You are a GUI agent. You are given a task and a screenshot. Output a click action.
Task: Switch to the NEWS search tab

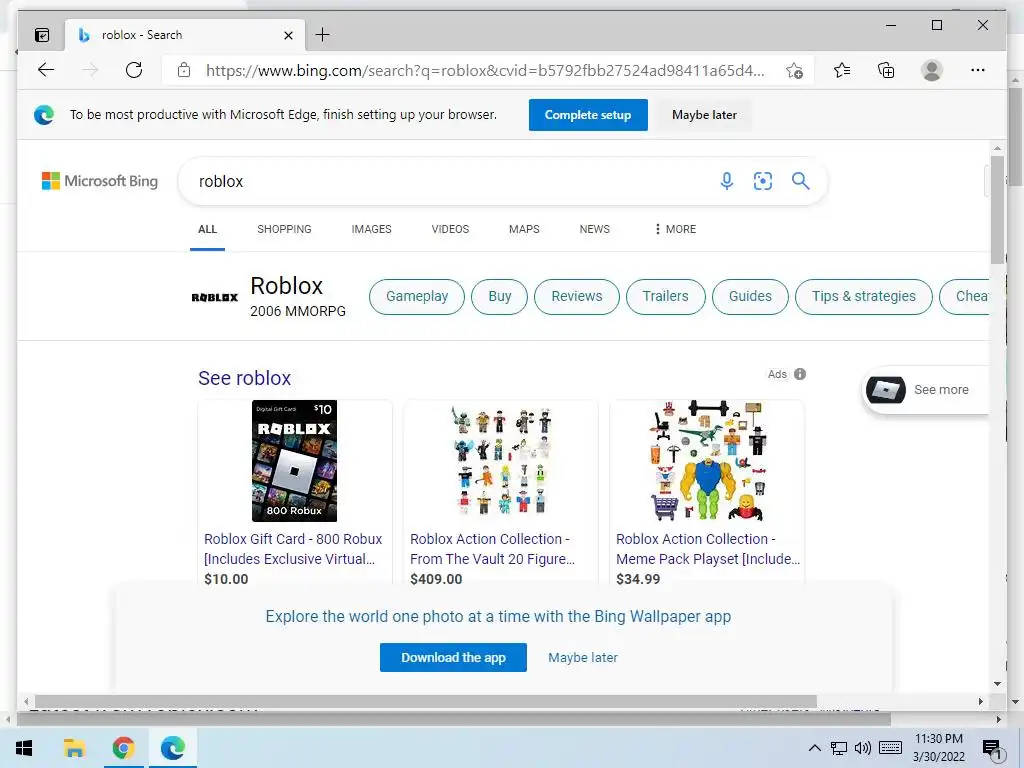tap(594, 229)
